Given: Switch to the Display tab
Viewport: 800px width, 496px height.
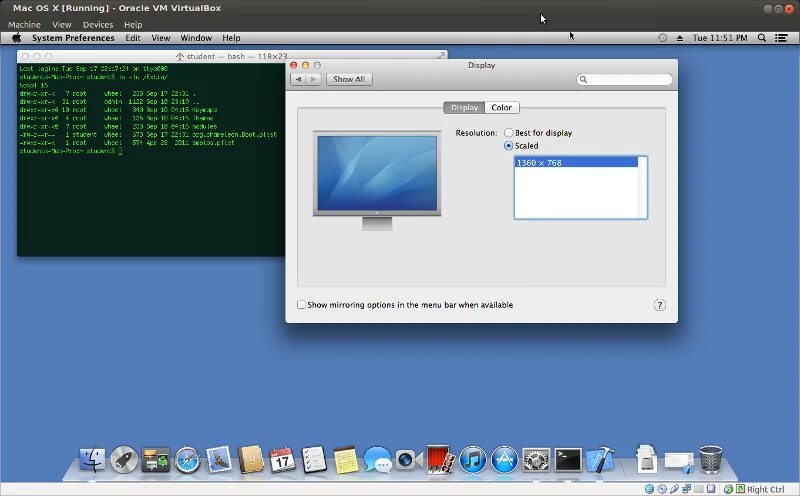Looking at the screenshot, I should (x=464, y=108).
